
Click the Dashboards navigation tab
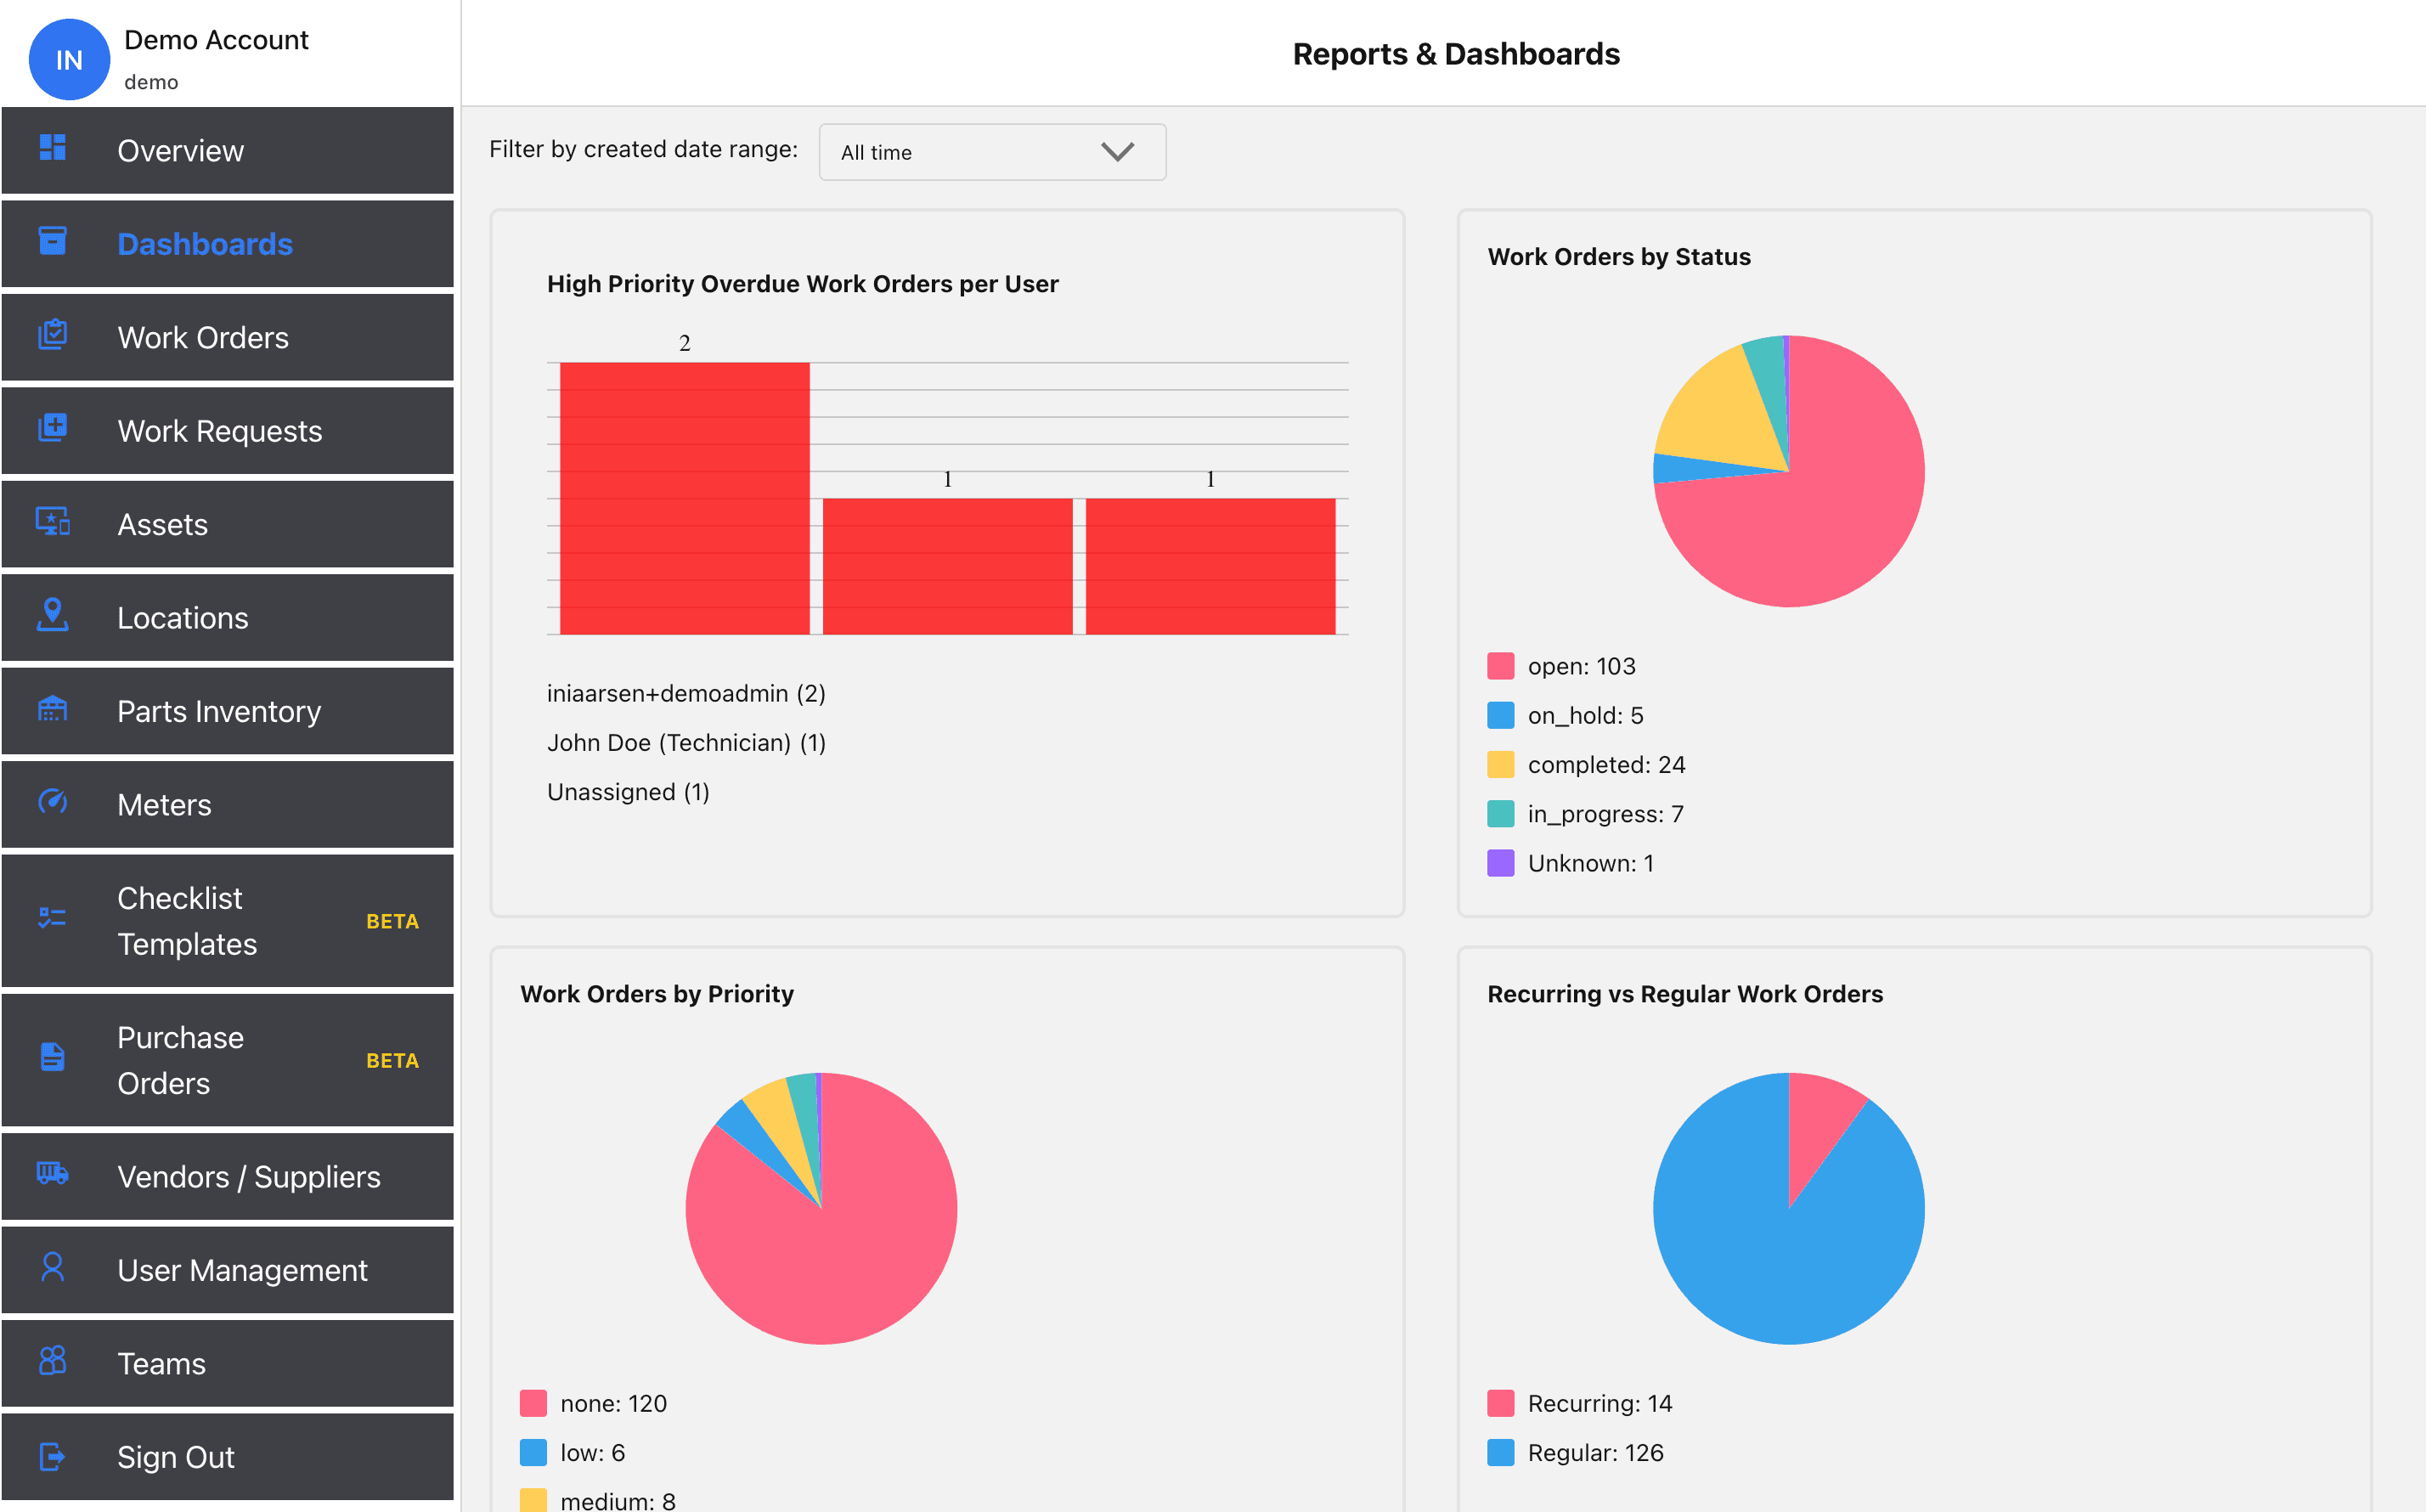tap(228, 242)
